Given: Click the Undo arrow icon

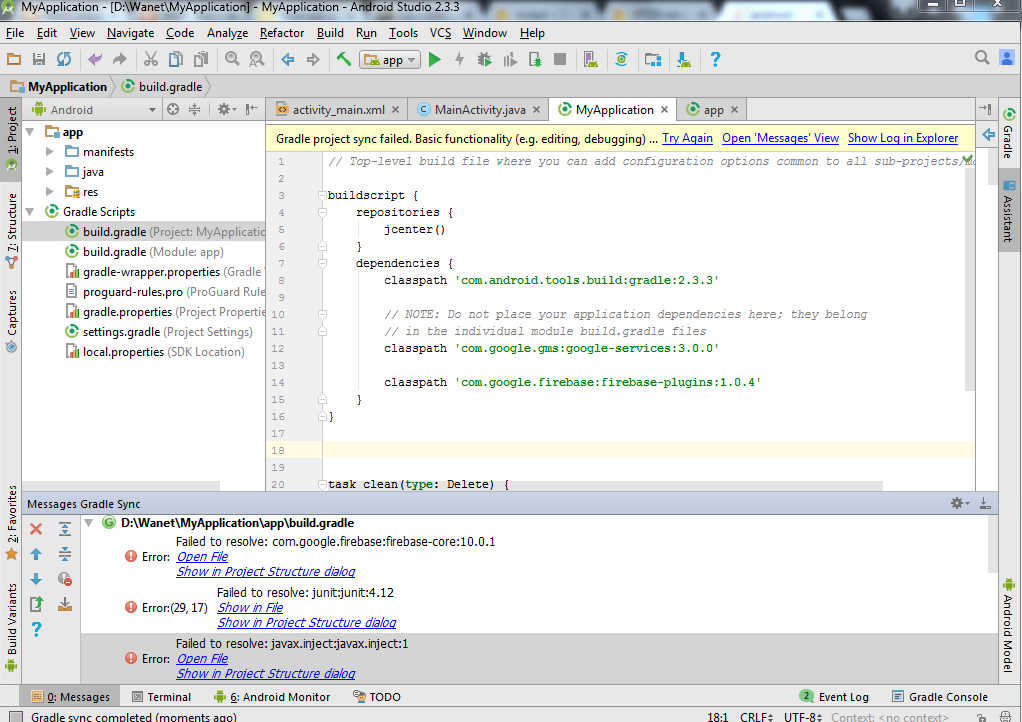Looking at the screenshot, I should coord(95,59).
